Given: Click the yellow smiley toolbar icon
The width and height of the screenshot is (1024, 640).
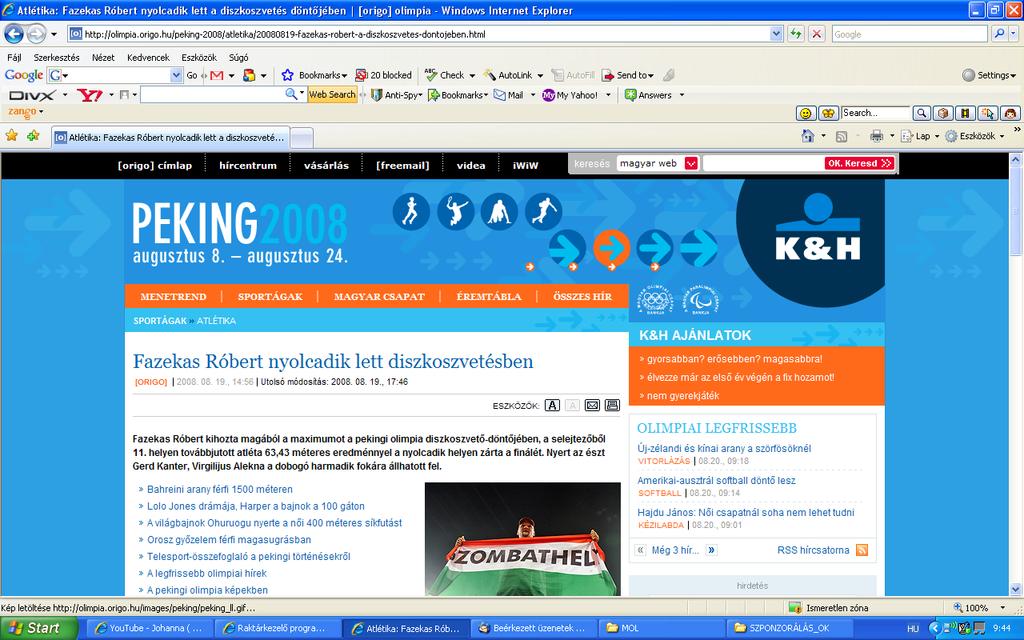Looking at the screenshot, I should (806, 114).
